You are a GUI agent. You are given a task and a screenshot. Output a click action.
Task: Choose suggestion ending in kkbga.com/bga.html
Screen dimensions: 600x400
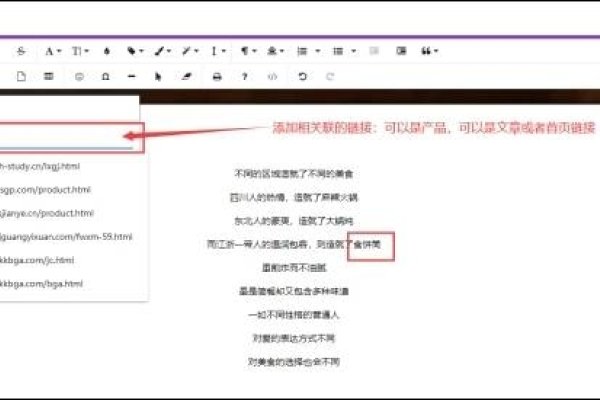pyautogui.click(x=41, y=284)
